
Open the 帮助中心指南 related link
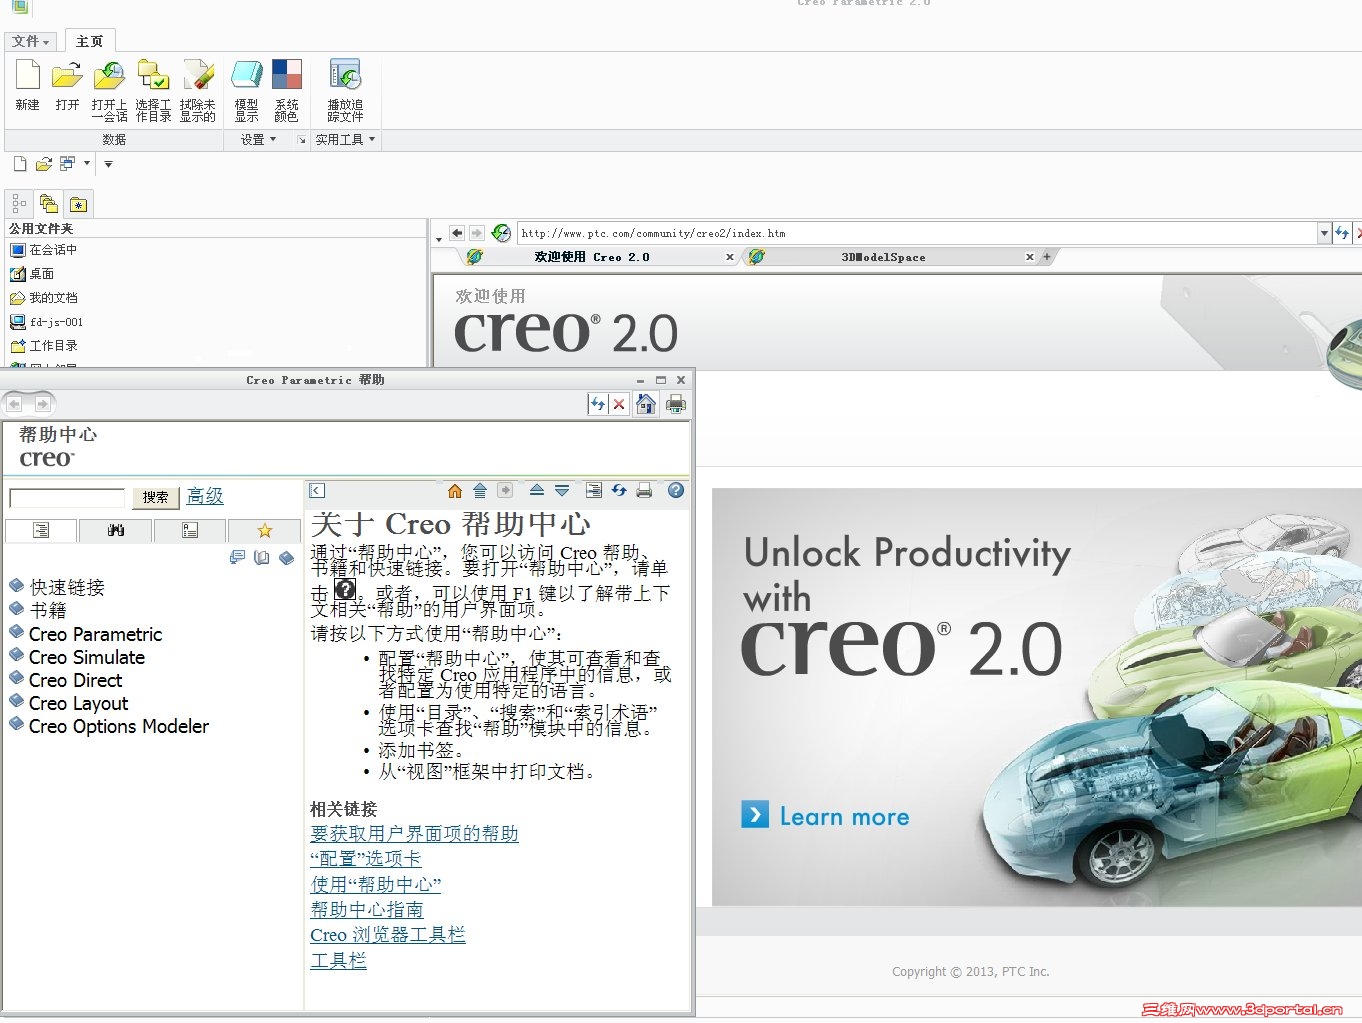pyautogui.click(x=367, y=909)
